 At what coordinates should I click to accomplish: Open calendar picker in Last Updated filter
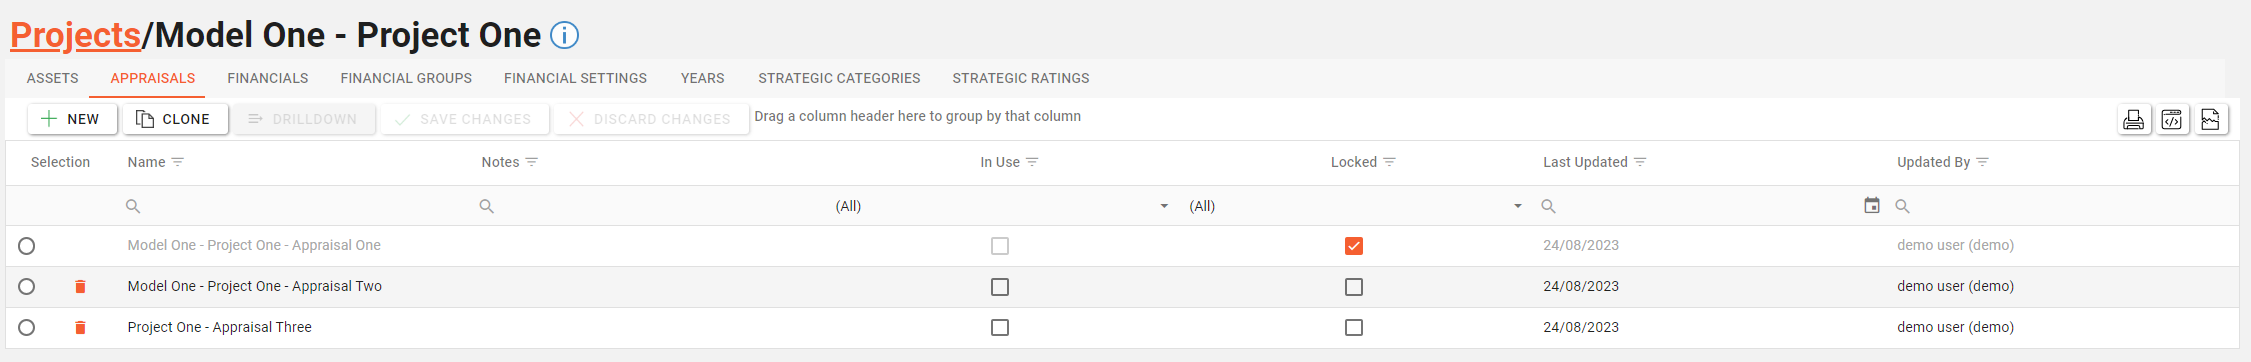point(1872,206)
